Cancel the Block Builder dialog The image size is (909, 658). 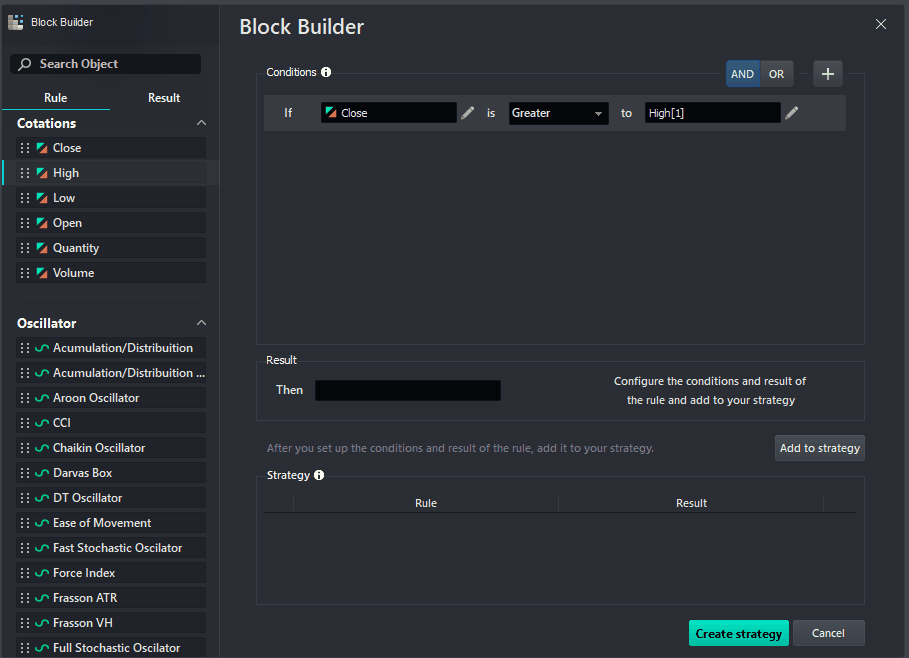(x=828, y=633)
